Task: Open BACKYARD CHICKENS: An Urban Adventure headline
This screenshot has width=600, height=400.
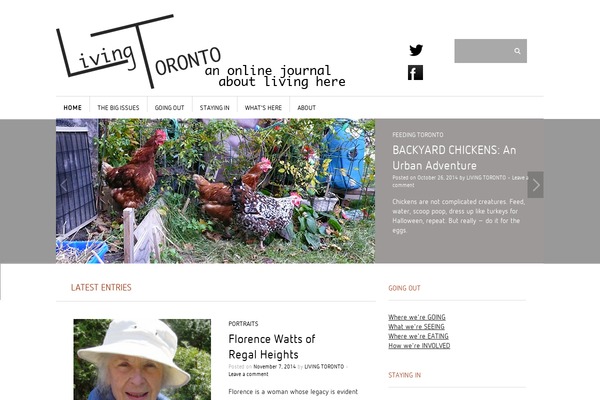Action: click(x=454, y=158)
